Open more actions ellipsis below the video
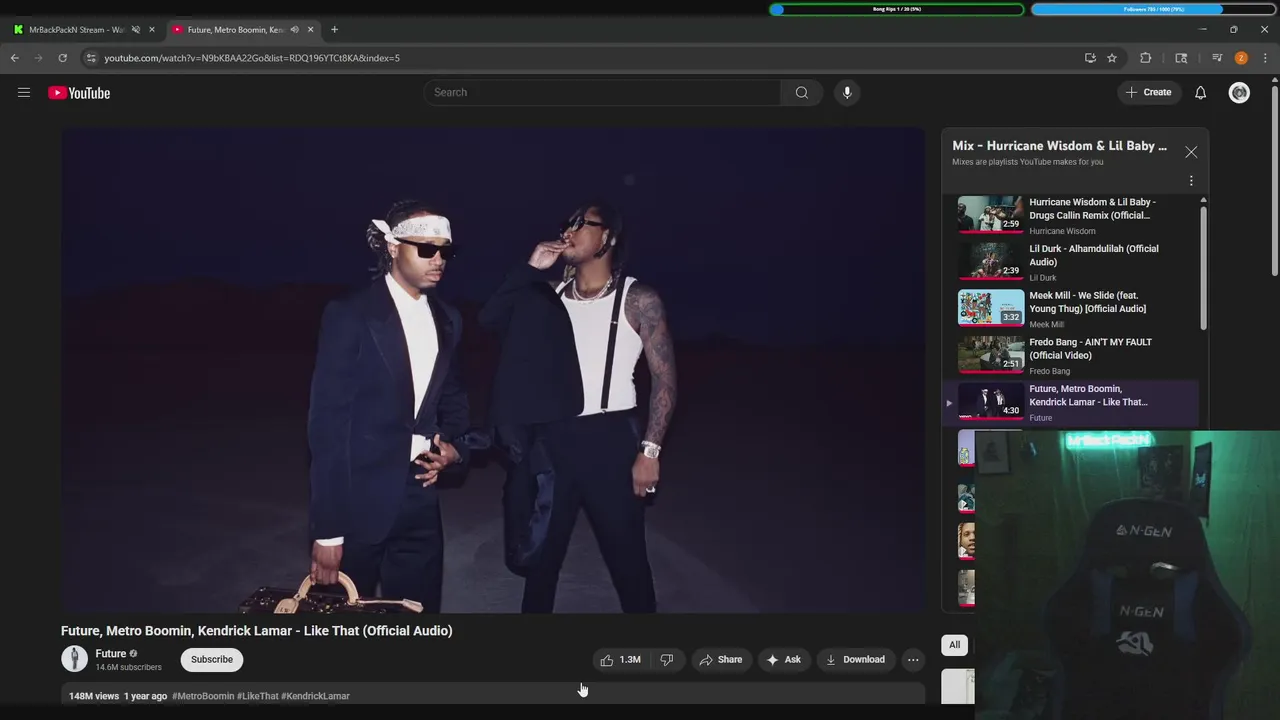Screen dimensions: 1280x720 (x=913, y=660)
